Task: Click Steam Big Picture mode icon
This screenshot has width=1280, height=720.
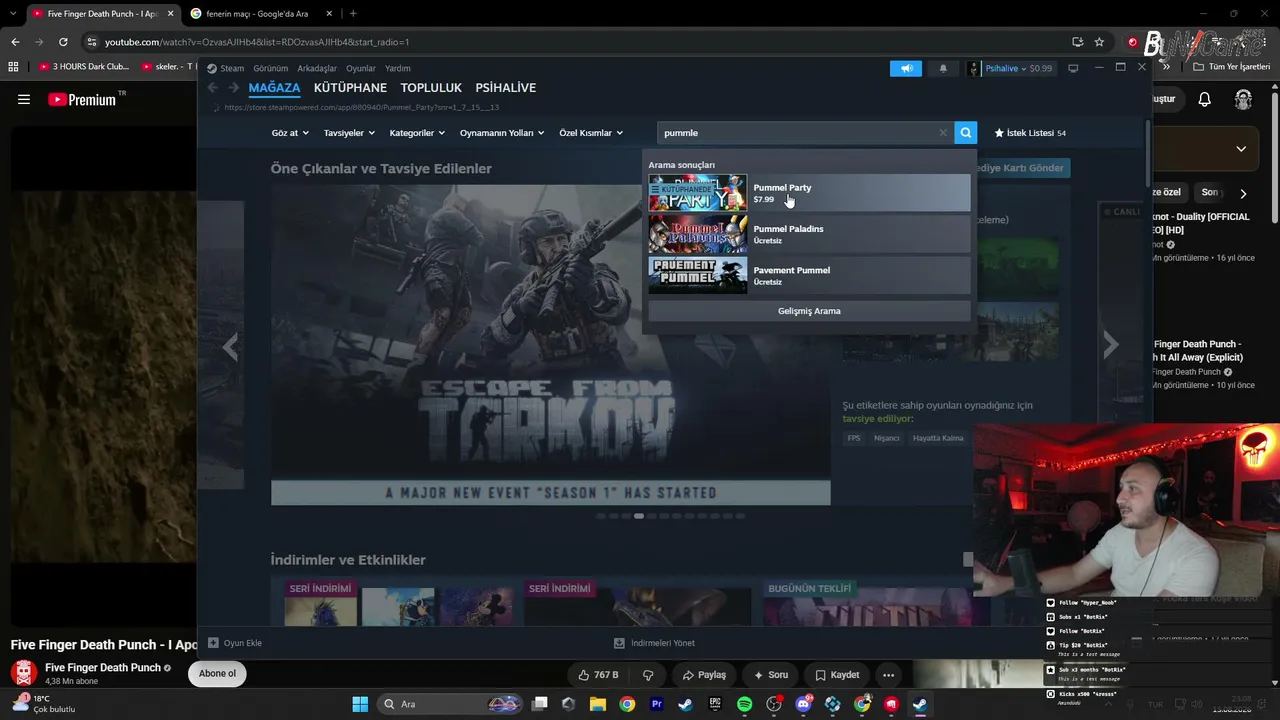Action: point(1073,68)
